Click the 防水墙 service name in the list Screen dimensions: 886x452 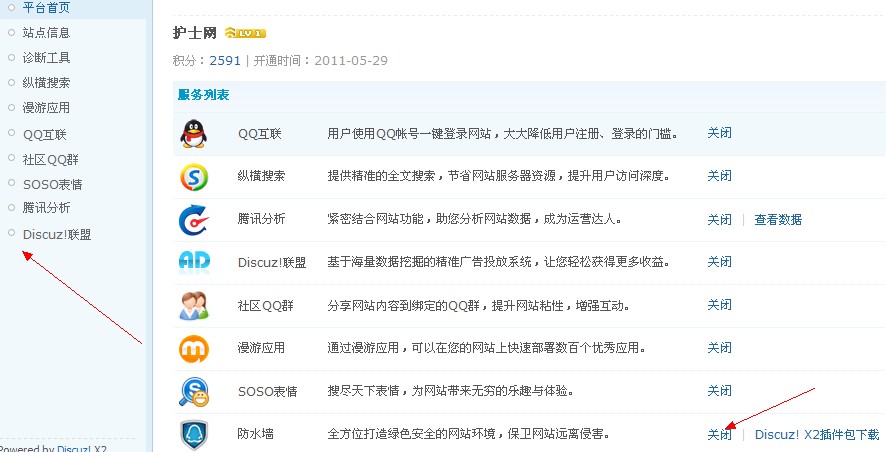pyautogui.click(x=255, y=434)
